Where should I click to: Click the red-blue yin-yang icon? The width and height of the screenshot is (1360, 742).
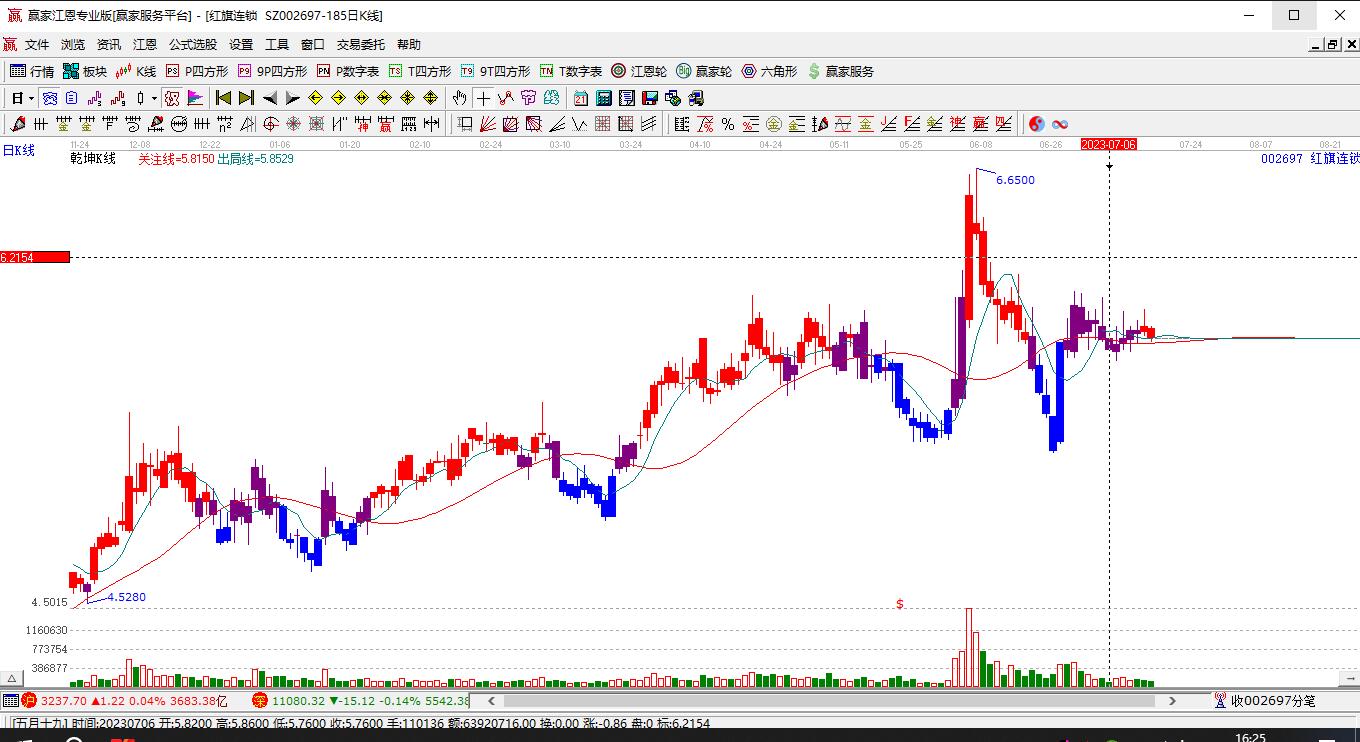(1037, 124)
